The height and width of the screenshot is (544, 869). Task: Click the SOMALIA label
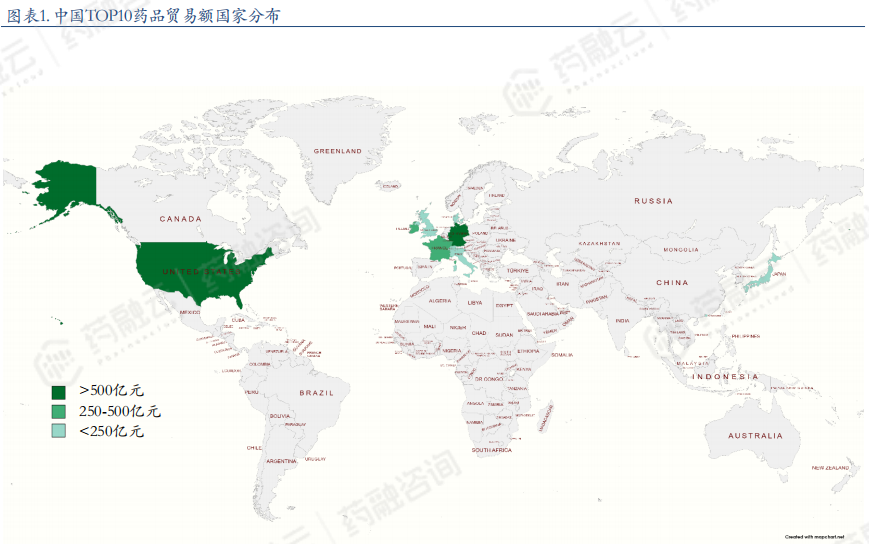(x=563, y=355)
